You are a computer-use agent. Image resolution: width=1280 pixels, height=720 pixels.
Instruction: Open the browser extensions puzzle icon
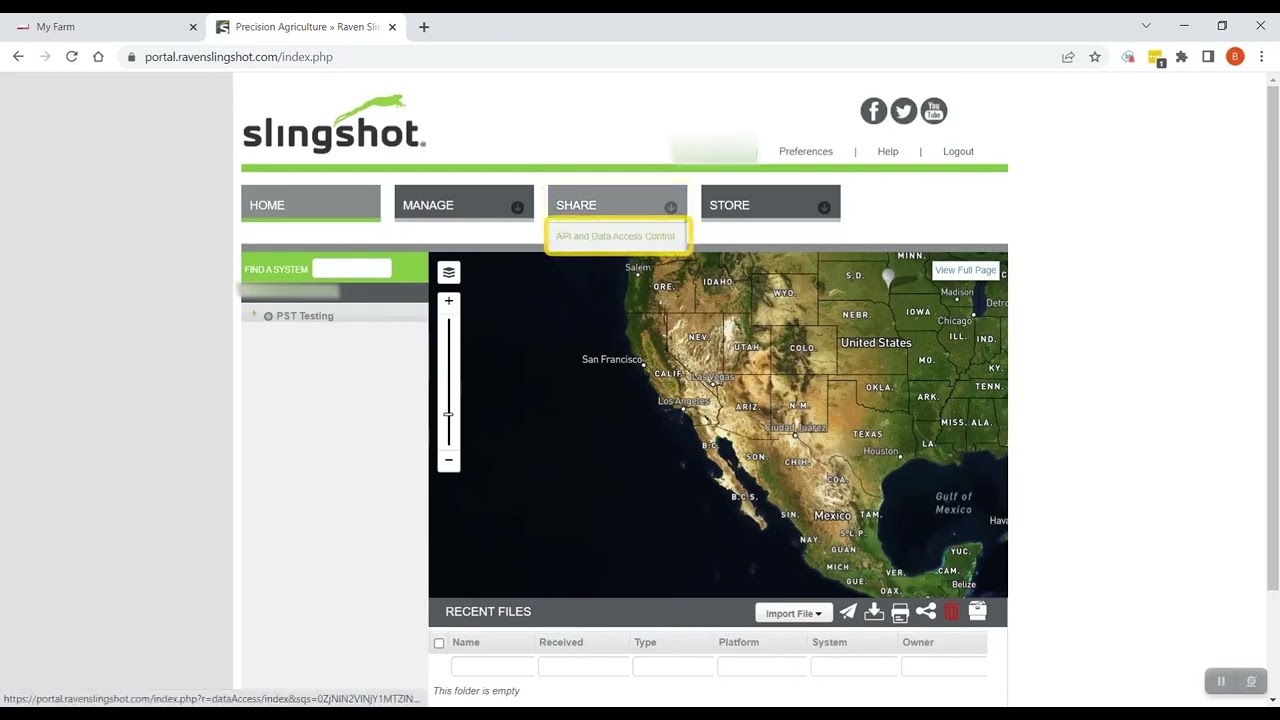point(1182,57)
